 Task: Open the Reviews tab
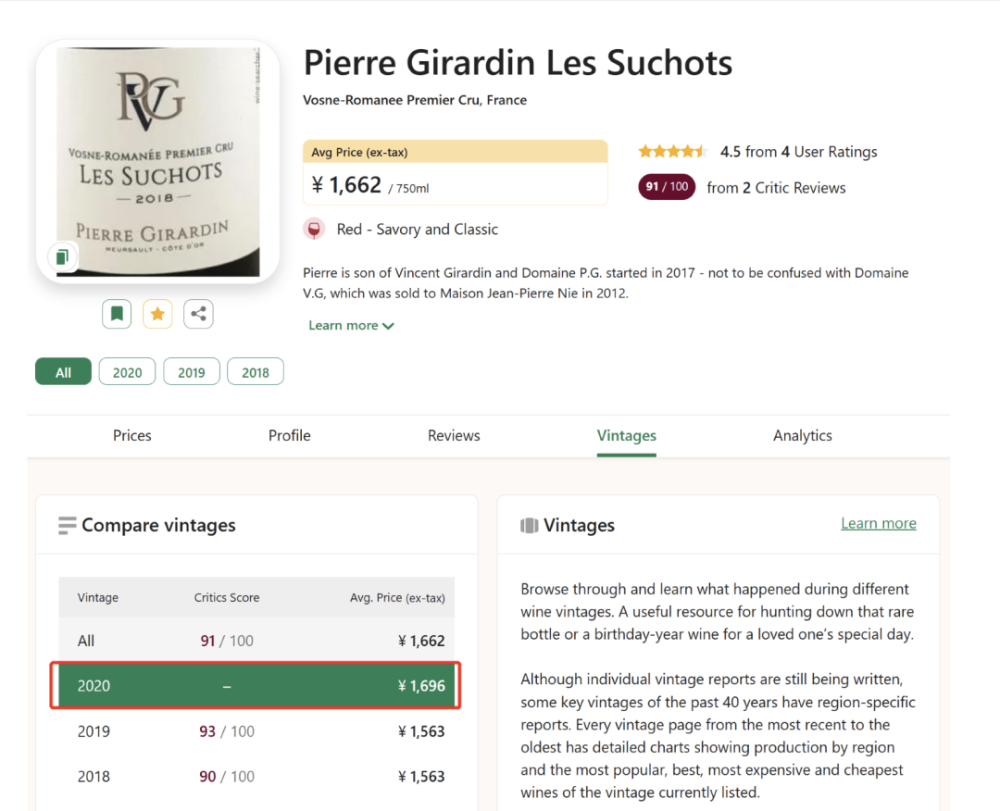pos(454,435)
